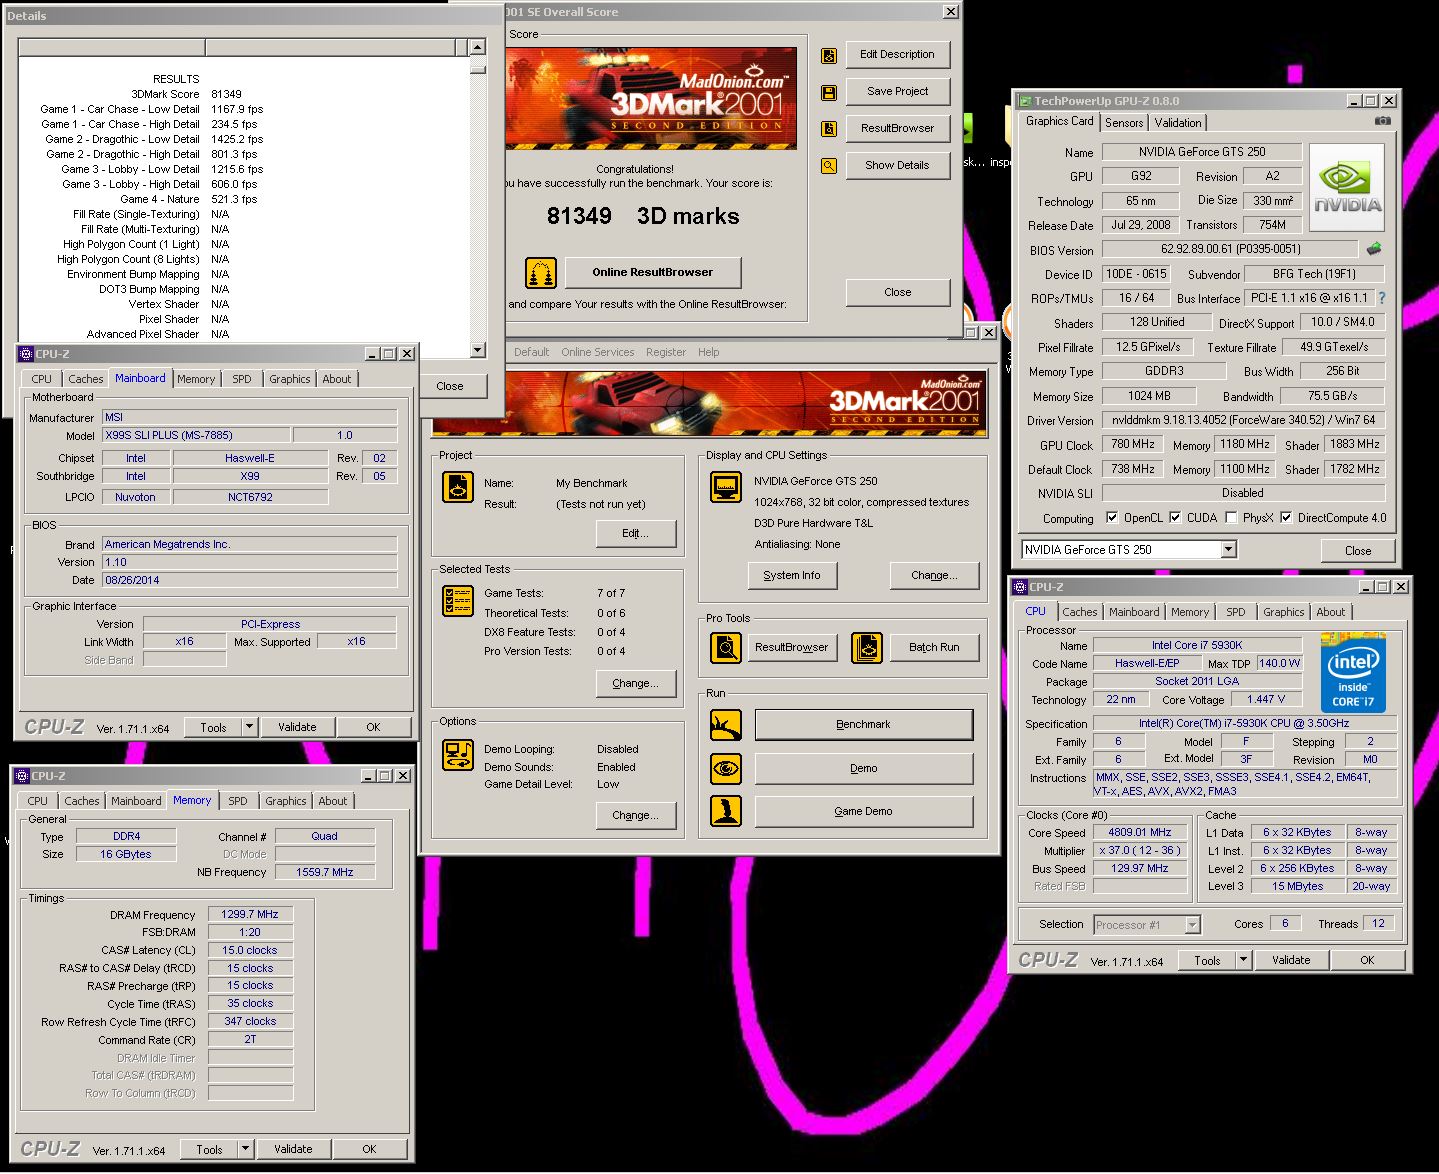Open the GPU selection dropdown in GPU-Z

tap(1228, 550)
